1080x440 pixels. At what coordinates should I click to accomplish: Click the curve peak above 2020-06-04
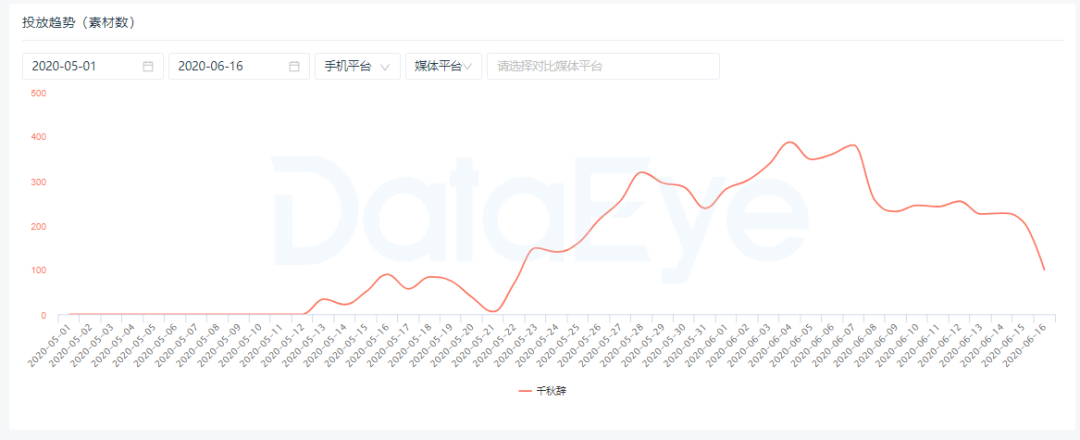click(x=790, y=142)
